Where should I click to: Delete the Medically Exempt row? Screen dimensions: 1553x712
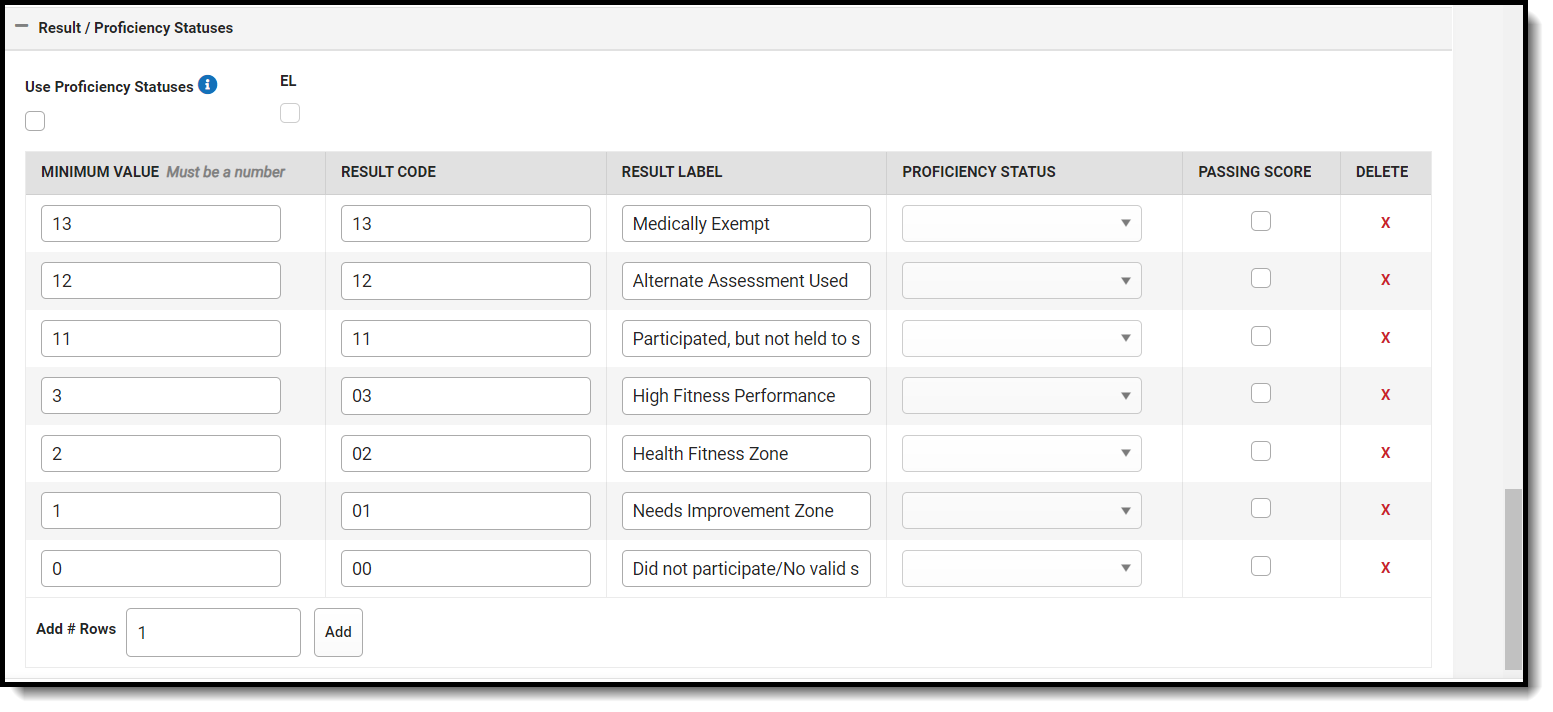click(1385, 223)
